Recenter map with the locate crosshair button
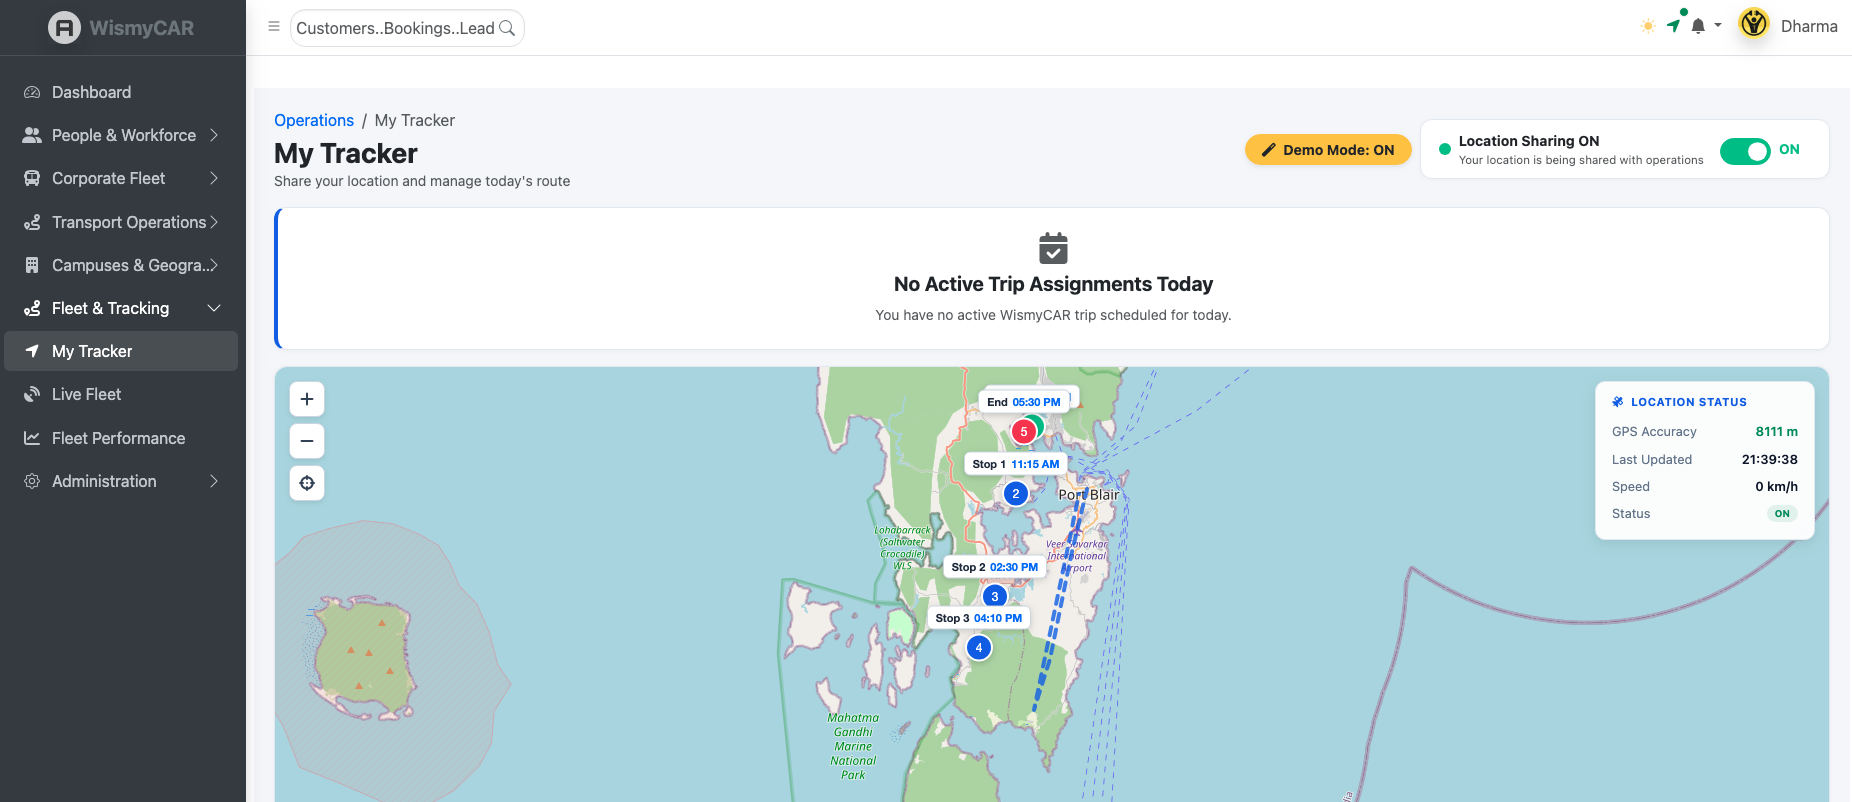1852x802 pixels. [307, 483]
